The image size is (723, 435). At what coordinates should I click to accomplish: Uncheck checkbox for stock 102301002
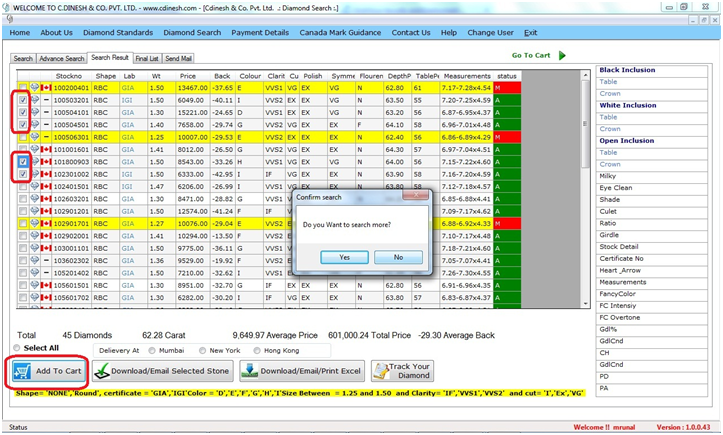[x=23, y=174]
